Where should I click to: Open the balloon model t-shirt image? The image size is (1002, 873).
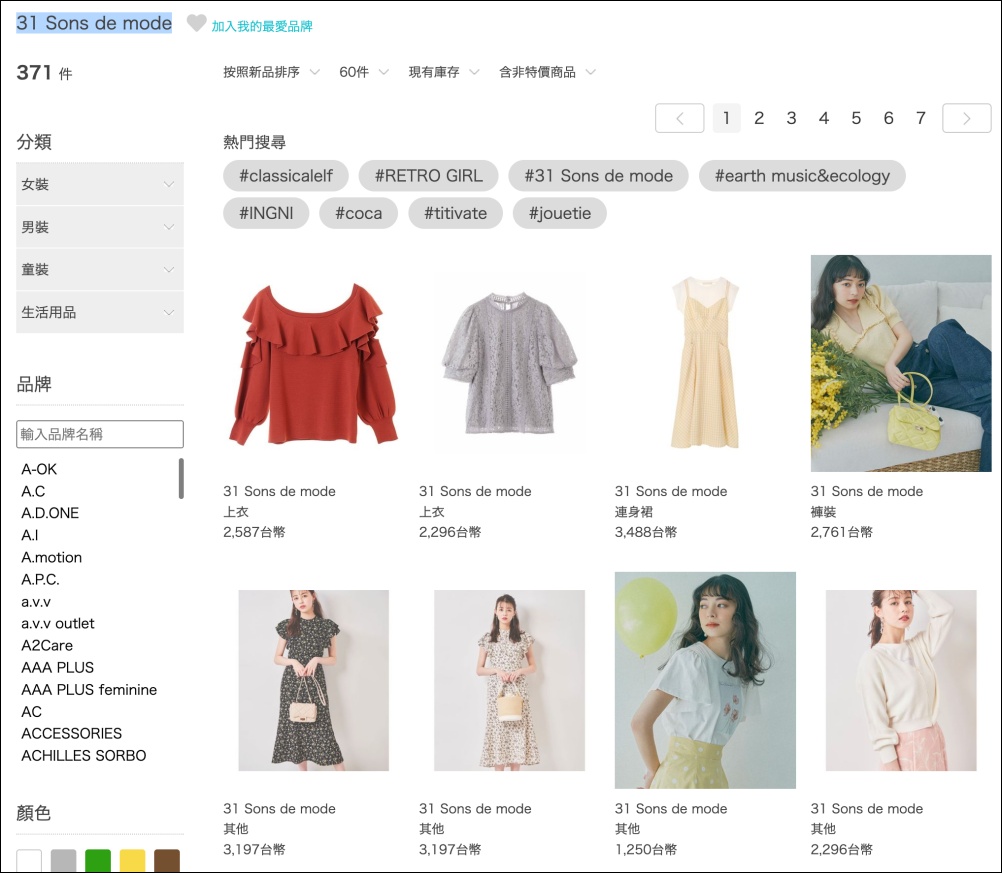[705, 680]
